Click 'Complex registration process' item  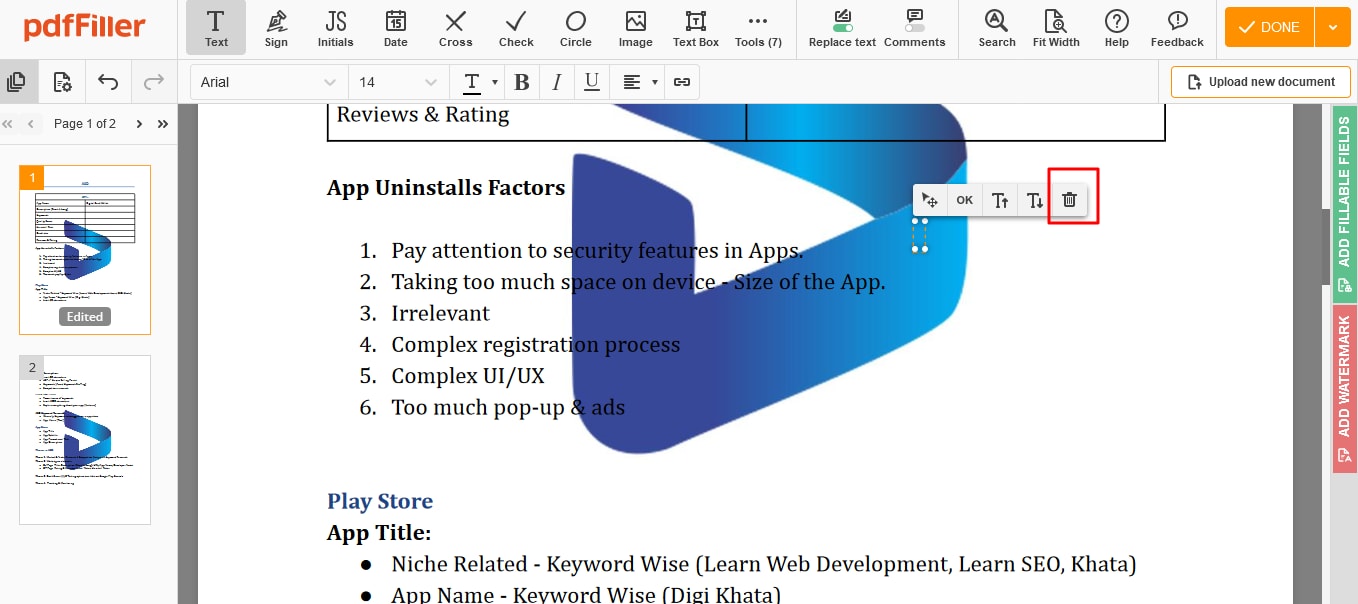(x=536, y=345)
